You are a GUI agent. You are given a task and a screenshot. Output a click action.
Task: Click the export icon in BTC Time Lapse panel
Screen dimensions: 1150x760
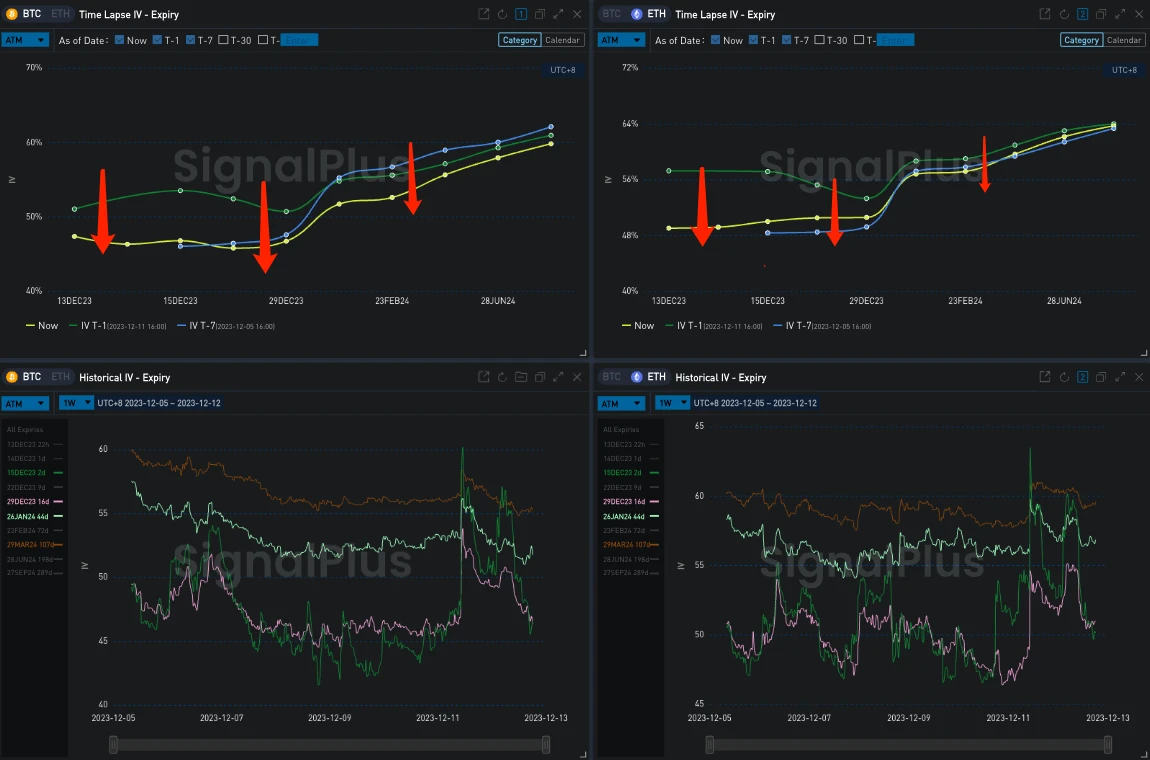point(484,14)
